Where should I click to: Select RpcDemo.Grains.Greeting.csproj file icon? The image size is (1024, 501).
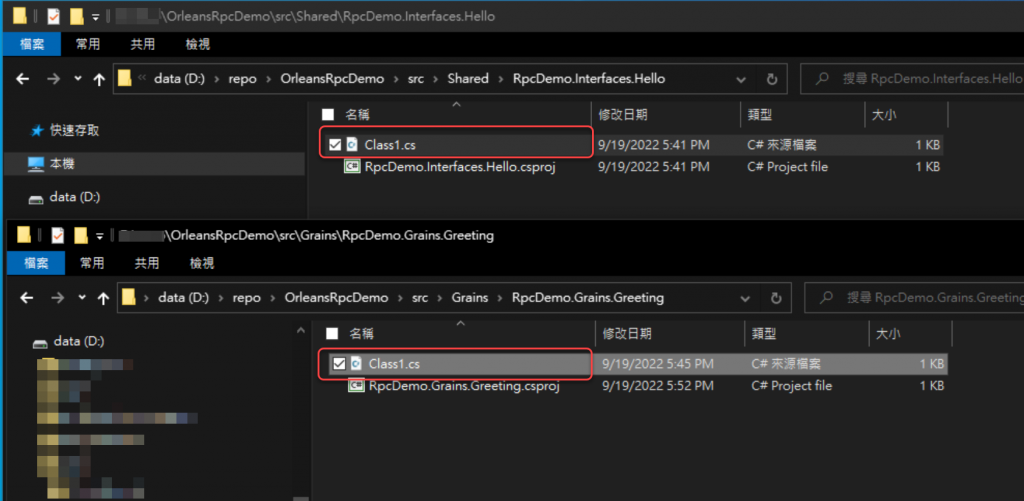(357, 385)
